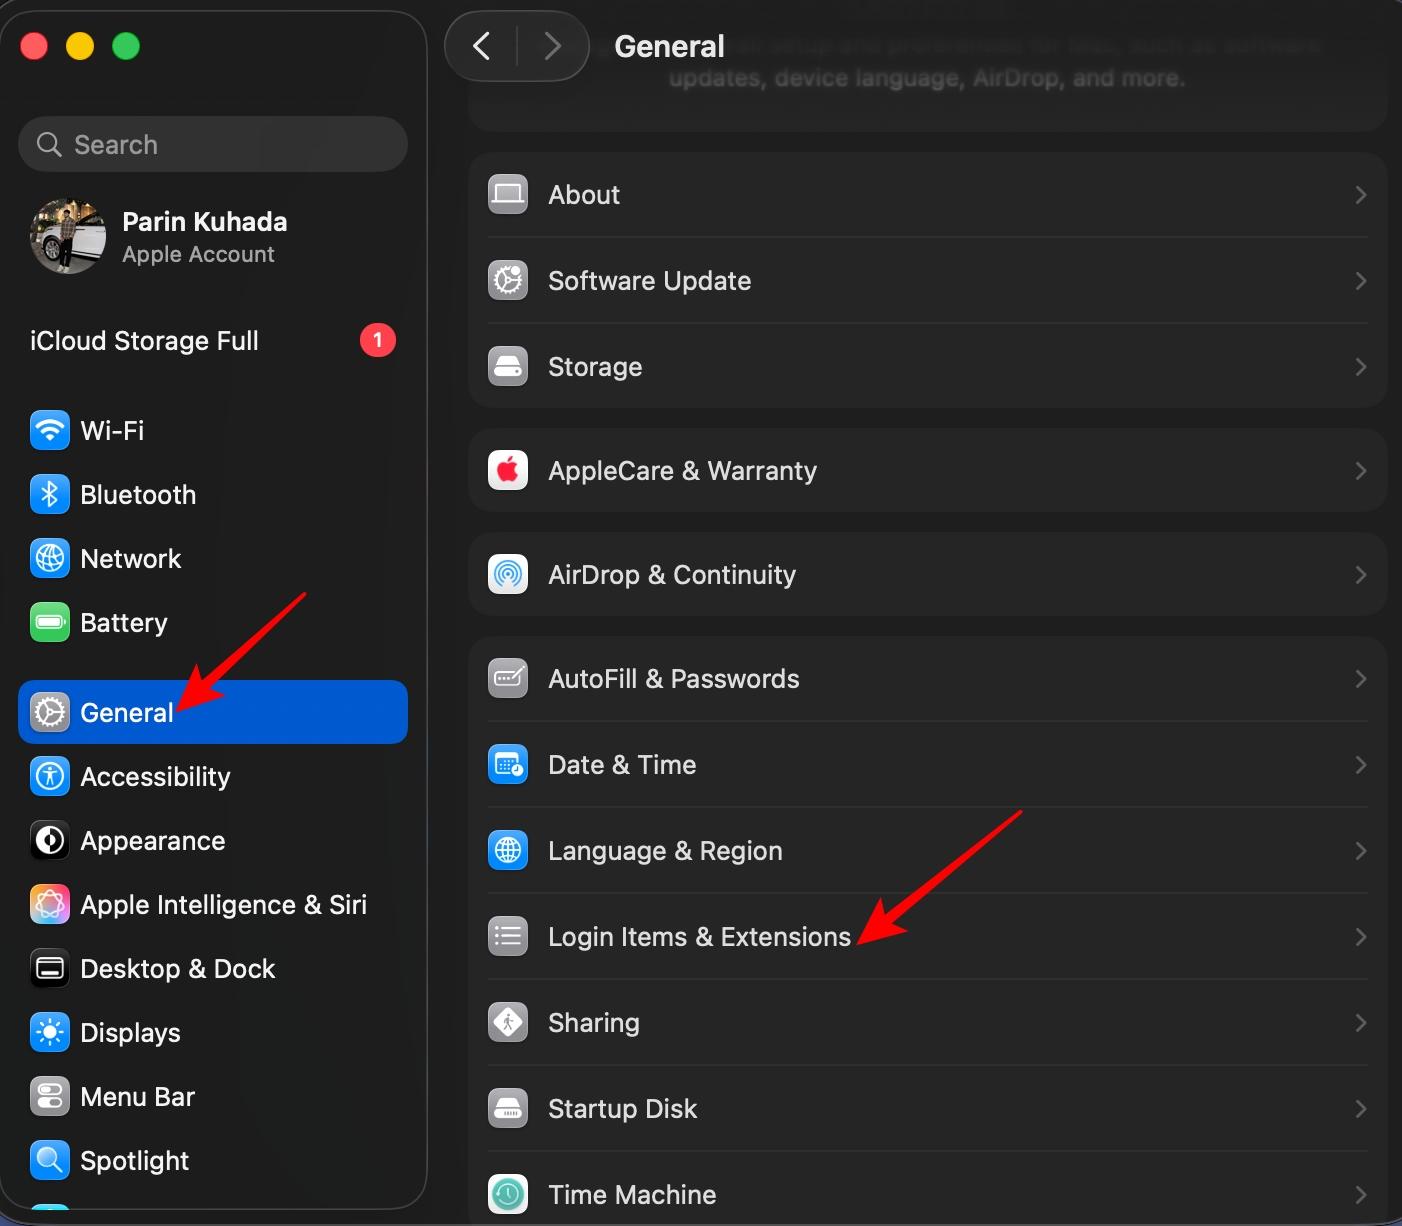Open the Wi-Fi icon in sidebar
This screenshot has width=1402, height=1226.
click(50, 431)
